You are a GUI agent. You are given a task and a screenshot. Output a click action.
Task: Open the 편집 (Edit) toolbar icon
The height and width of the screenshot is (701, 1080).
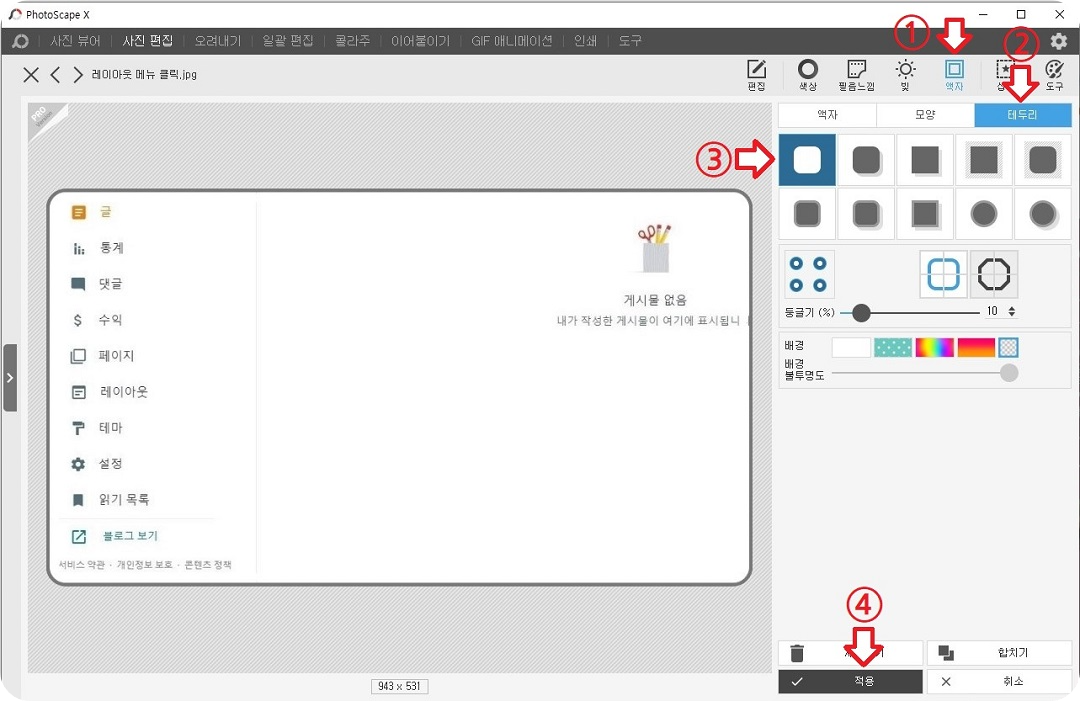pos(756,75)
